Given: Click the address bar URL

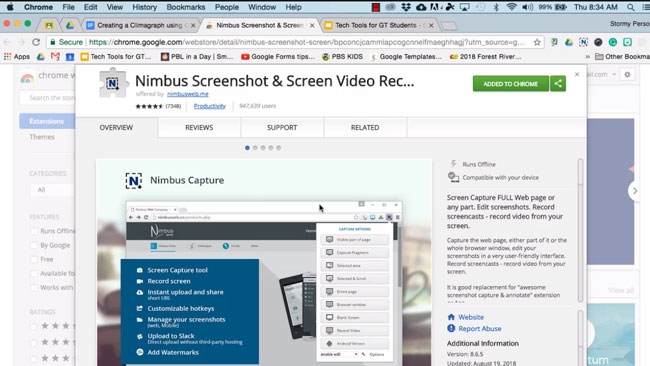Looking at the screenshot, I should (x=307, y=42).
